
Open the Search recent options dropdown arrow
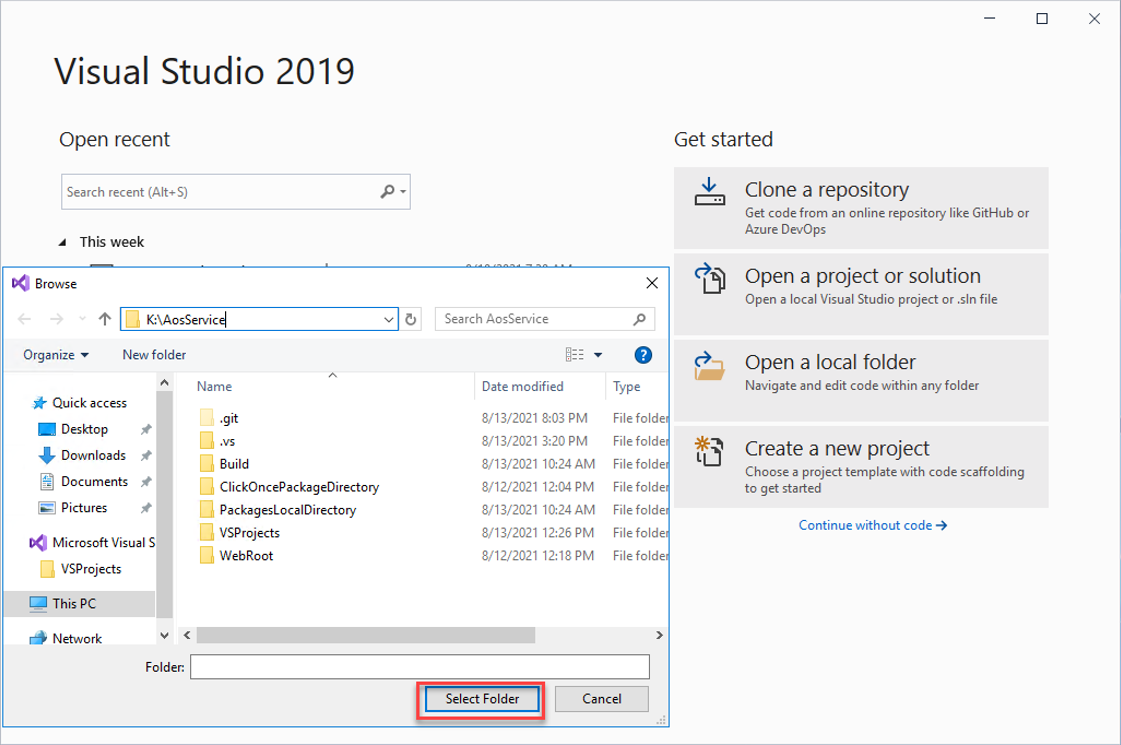click(x=403, y=192)
